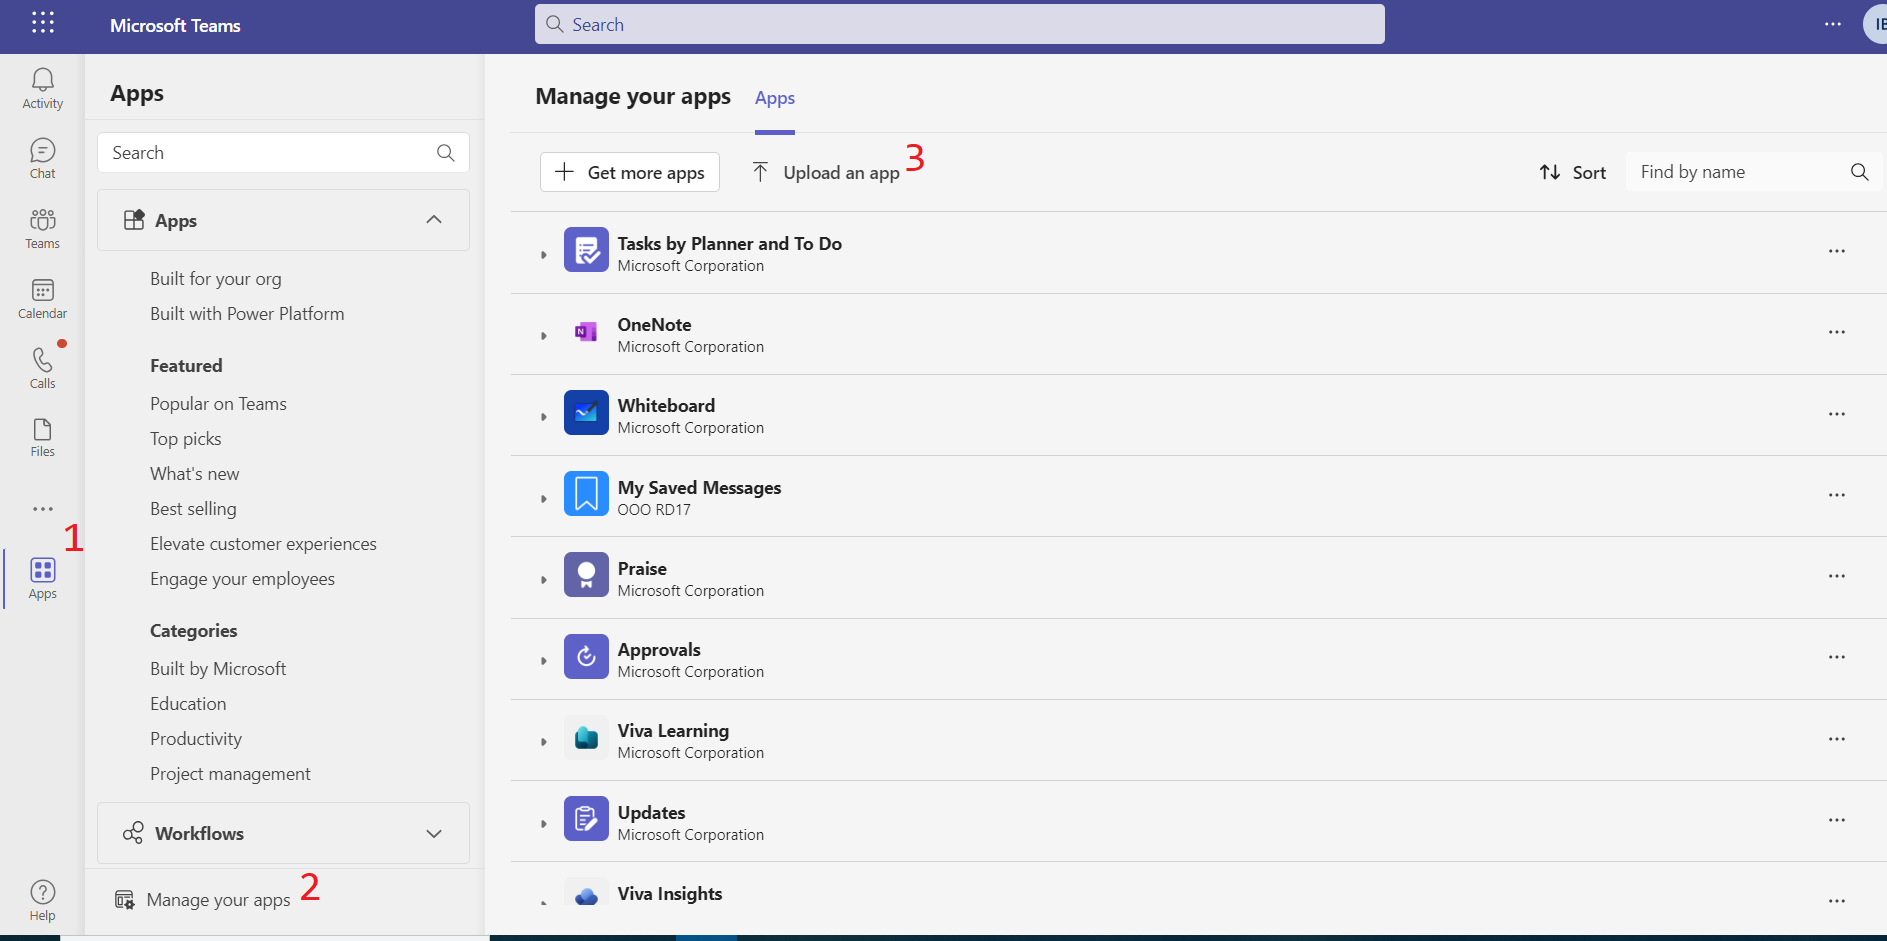
Task: Open more options for Whiteboard
Action: (1837, 414)
